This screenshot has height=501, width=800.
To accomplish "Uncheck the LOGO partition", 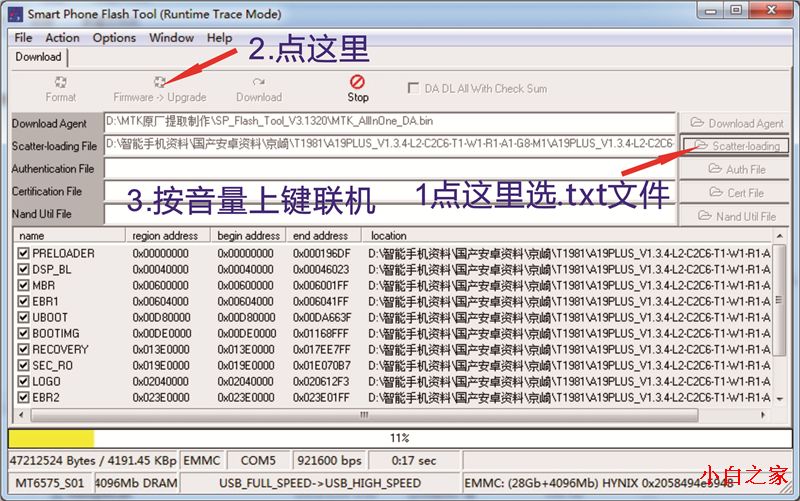I will (23, 381).
